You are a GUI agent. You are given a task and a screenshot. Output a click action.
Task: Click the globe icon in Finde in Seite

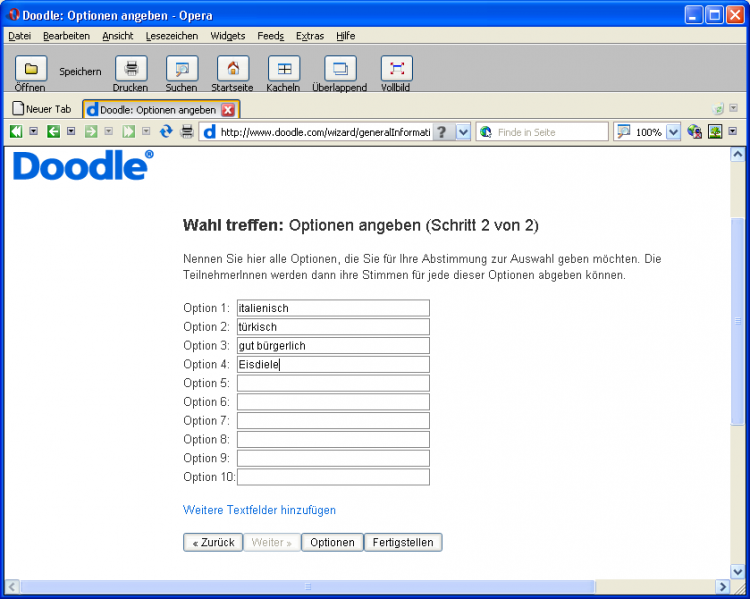485,132
